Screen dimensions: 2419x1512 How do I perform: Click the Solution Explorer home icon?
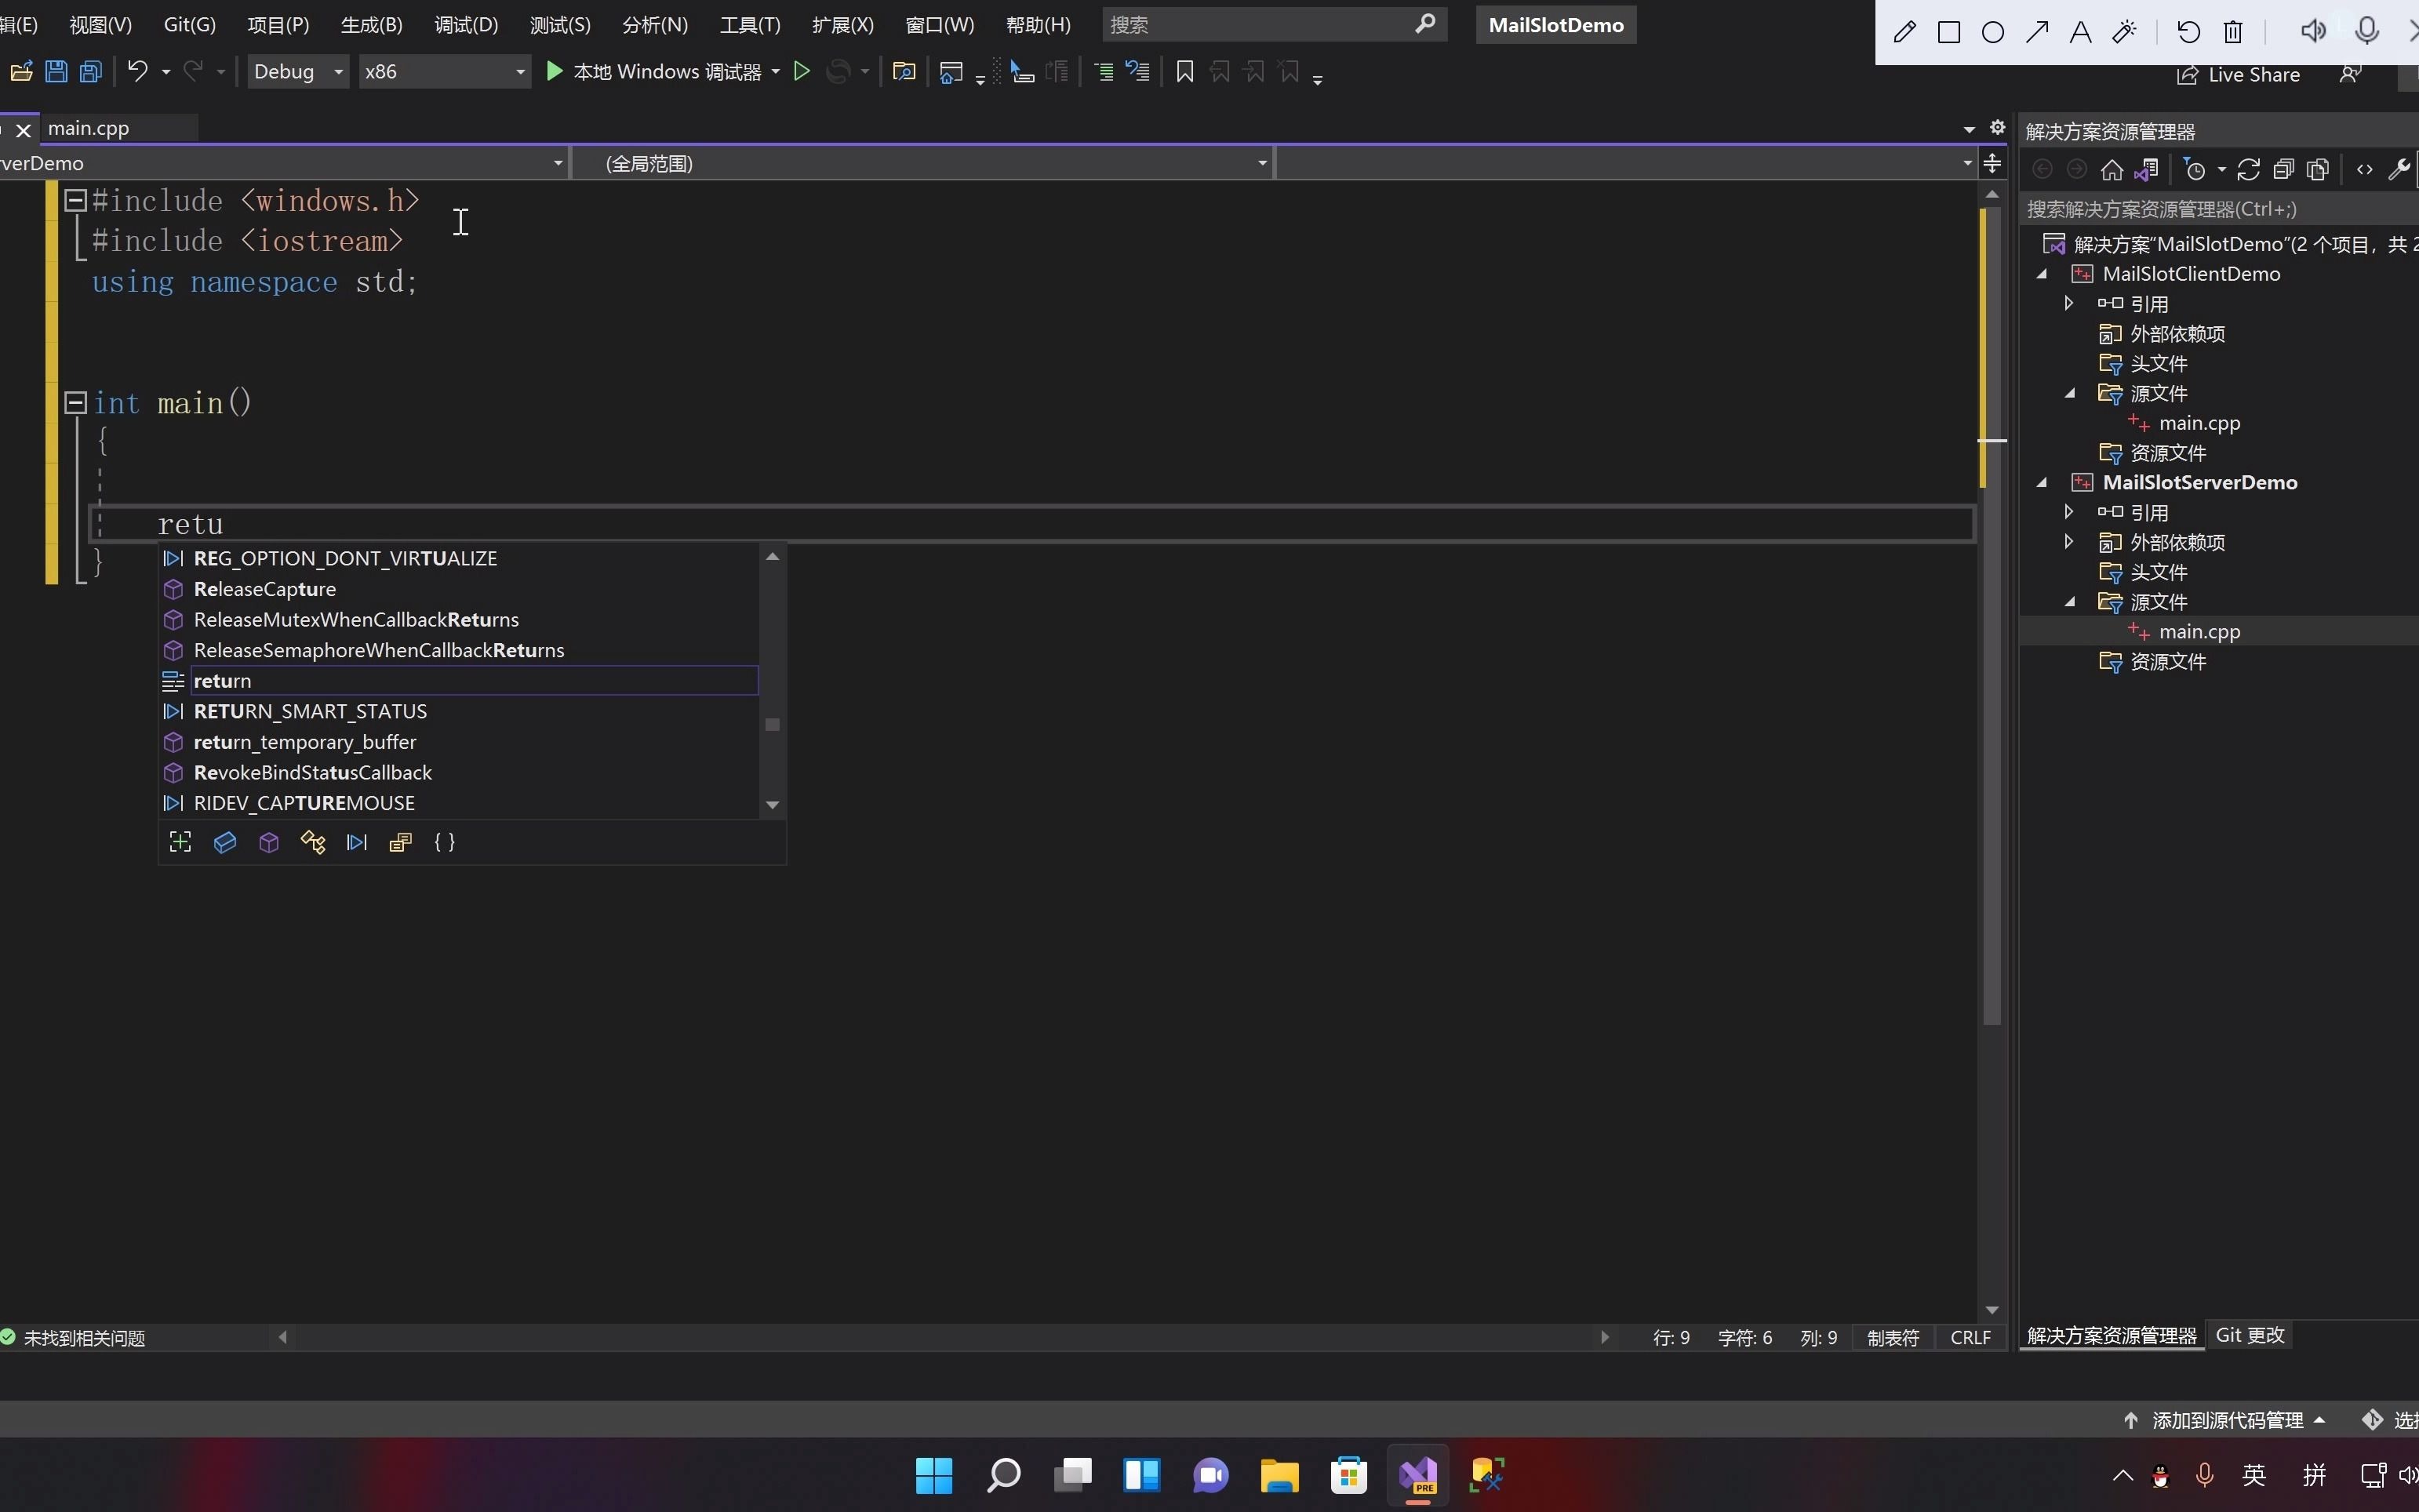pyautogui.click(x=2111, y=169)
